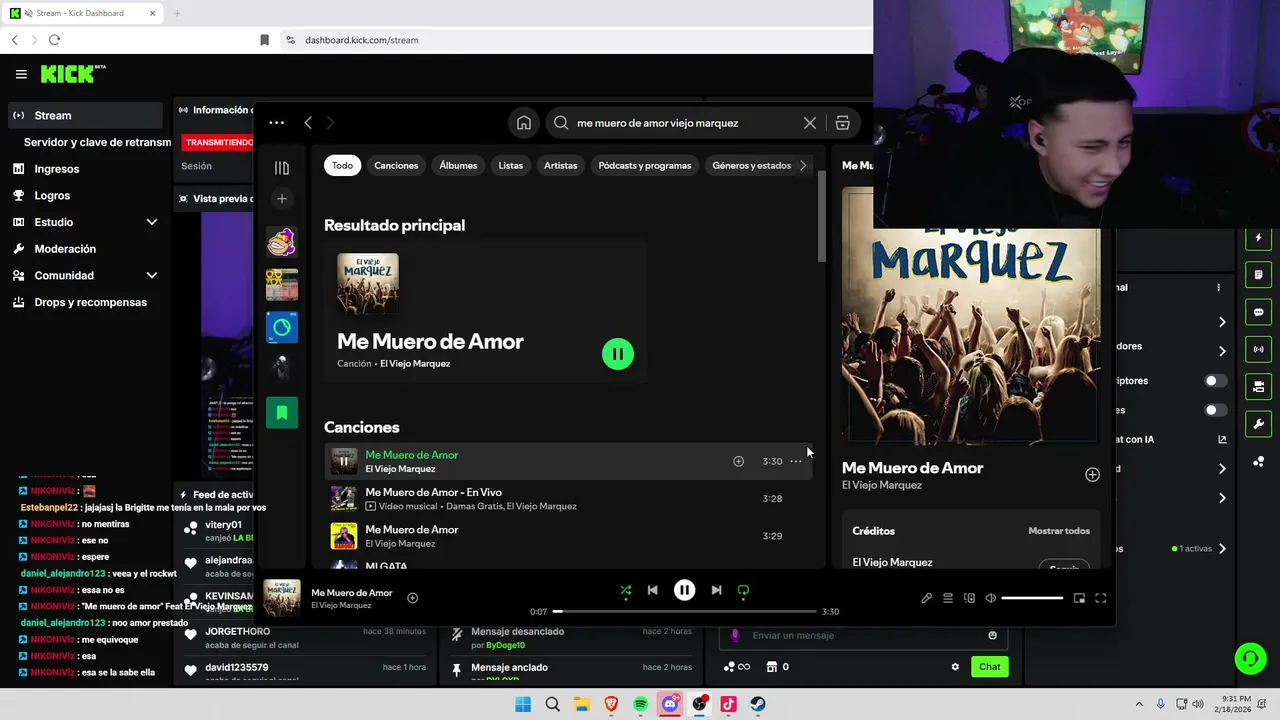The width and height of the screenshot is (1280, 720).
Task: Open Me Muero de Amor - En Vivo
Action: [434, 492]
